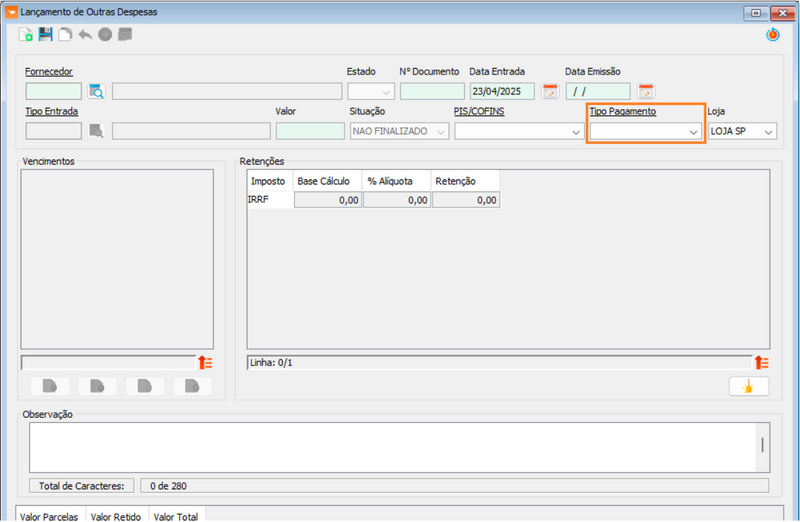Click the orange power icon top right

click(x=772, y=35)
